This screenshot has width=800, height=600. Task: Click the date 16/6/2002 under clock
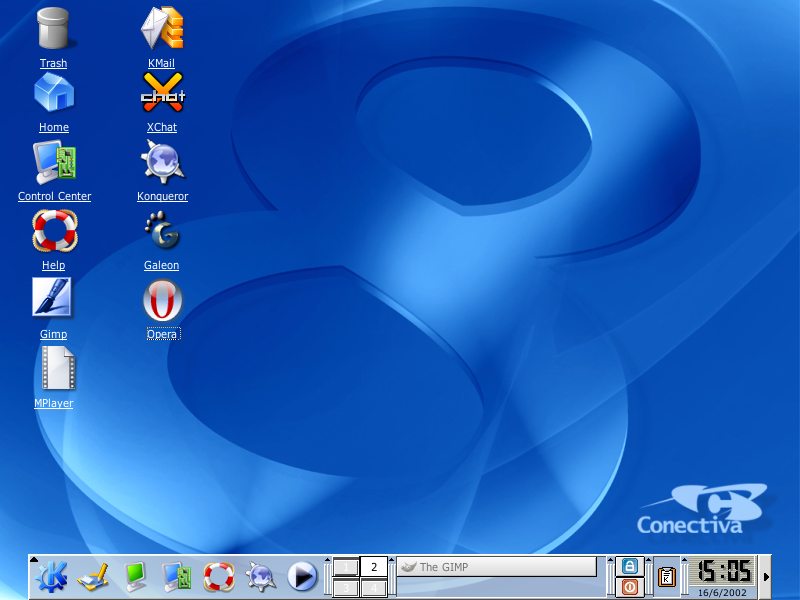tap(722, 592)
